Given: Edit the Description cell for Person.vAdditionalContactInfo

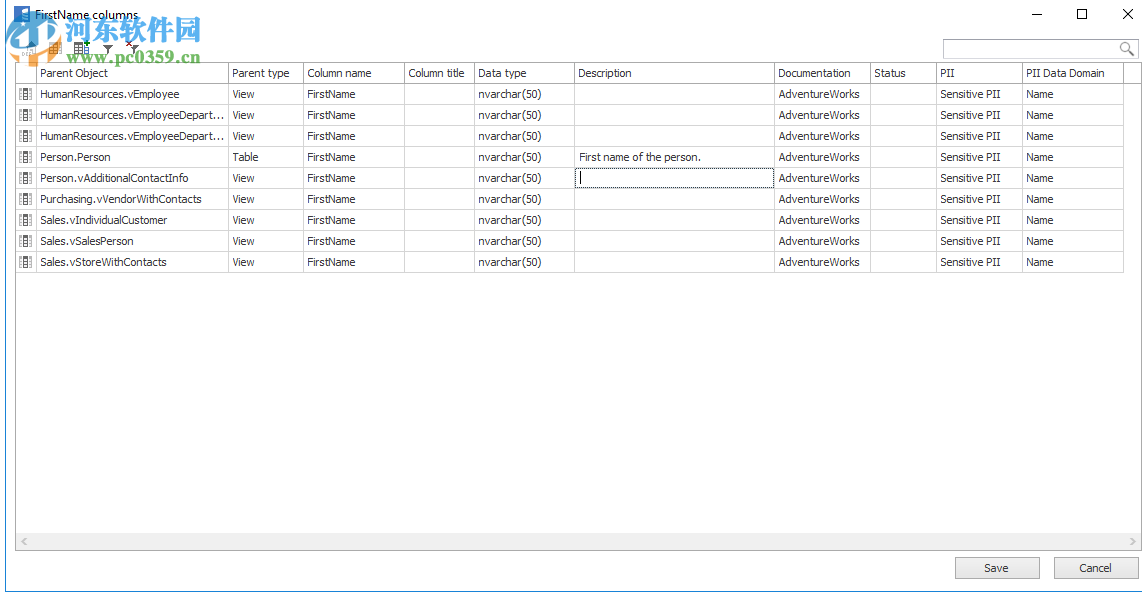Looking at the screenshot, I should (674, 178).
